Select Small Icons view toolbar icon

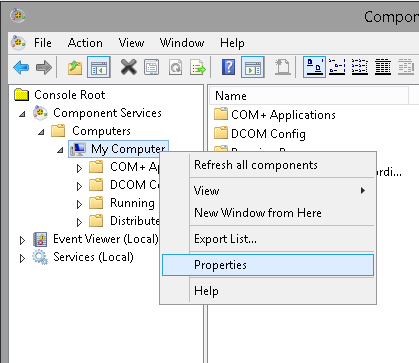[337, 67]
